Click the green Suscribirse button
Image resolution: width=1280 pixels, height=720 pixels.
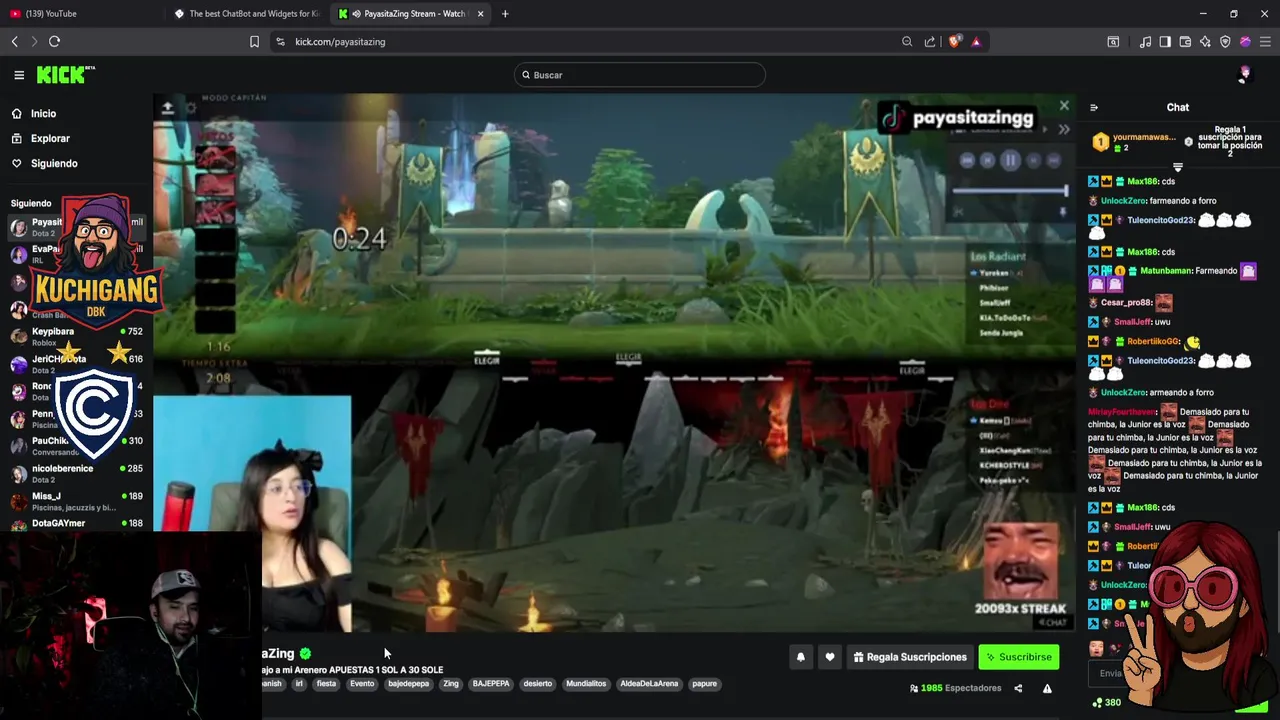(x=1018, y=657)
